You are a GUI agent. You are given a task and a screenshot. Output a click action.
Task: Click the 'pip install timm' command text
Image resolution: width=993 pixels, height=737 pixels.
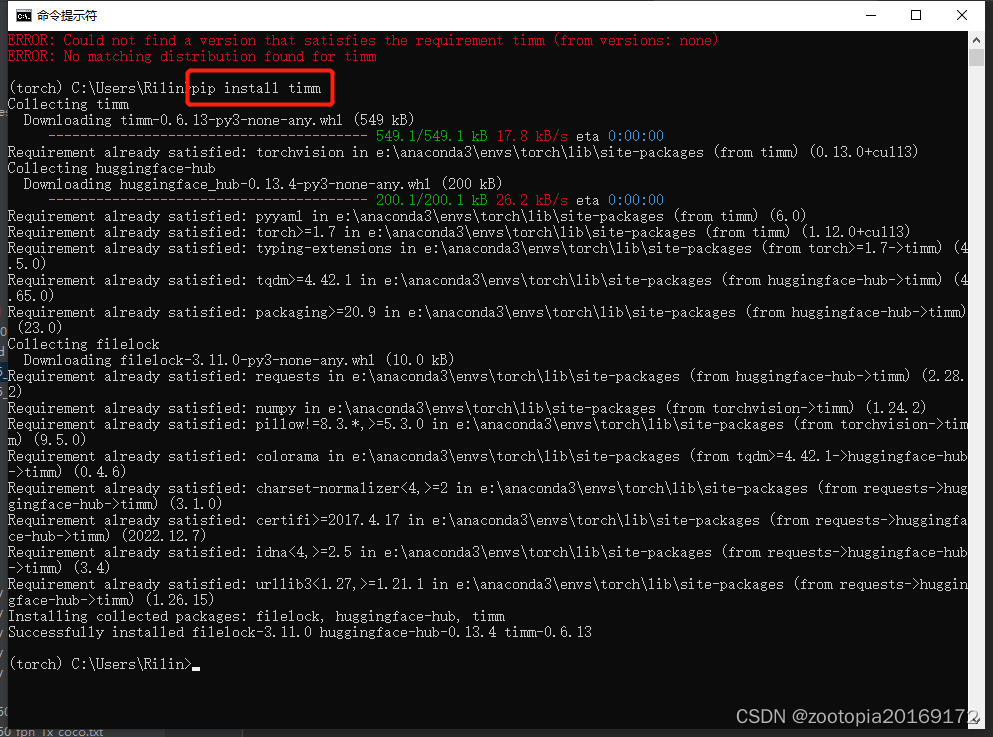tap(256, 88)
